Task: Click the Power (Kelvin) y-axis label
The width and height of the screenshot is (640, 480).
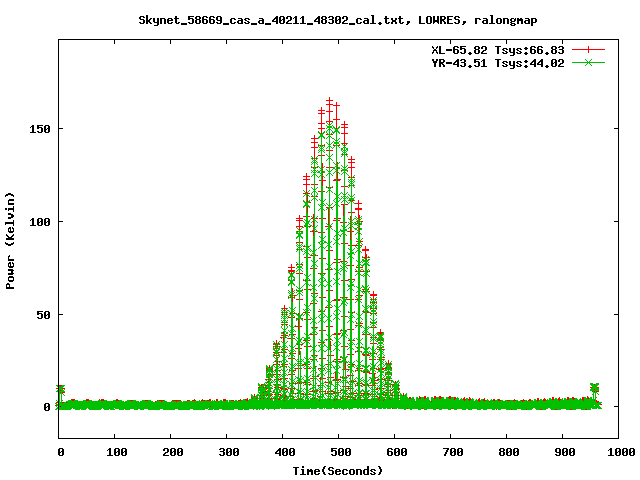Action: coord(10,241)
